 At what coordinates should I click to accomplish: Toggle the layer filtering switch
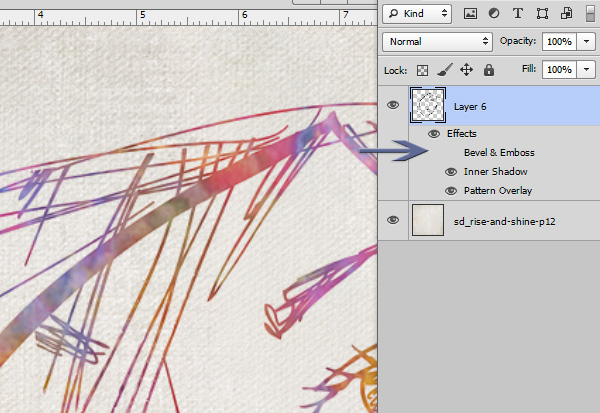(x=590, y=14)
